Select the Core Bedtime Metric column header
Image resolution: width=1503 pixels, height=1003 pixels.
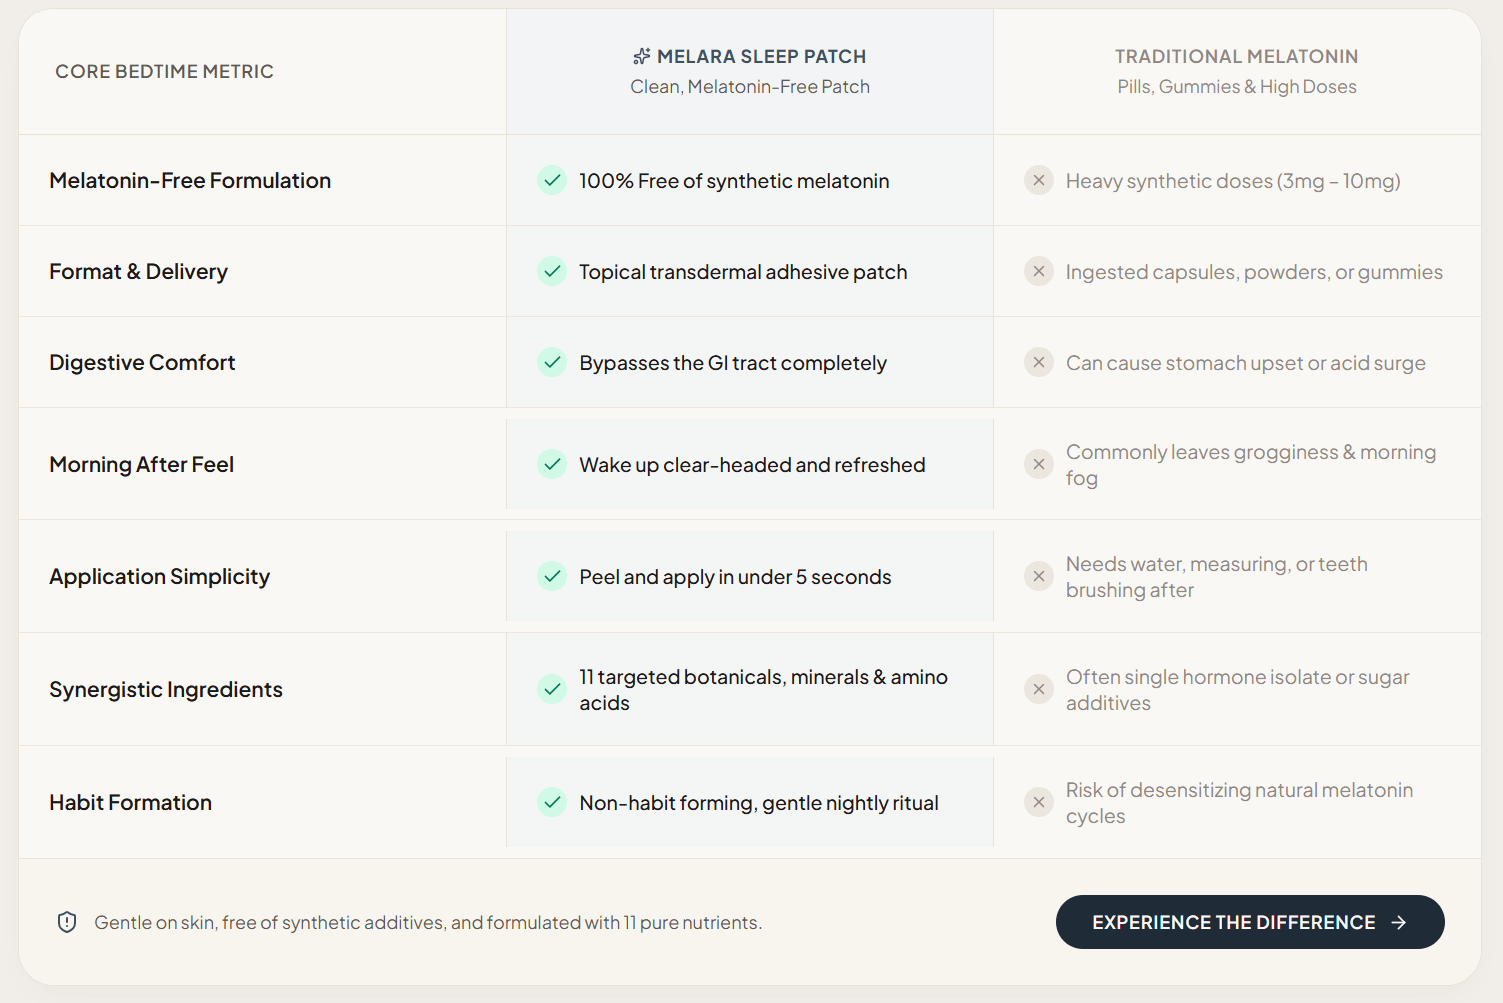[164, 71]
